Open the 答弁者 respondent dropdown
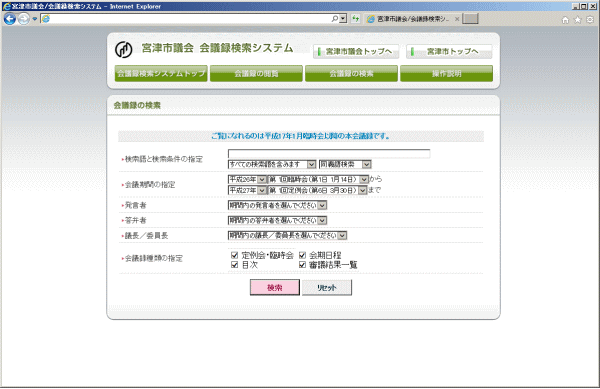Image resolution: width=600 pixels, height=389 pixels. coord(277,221)
